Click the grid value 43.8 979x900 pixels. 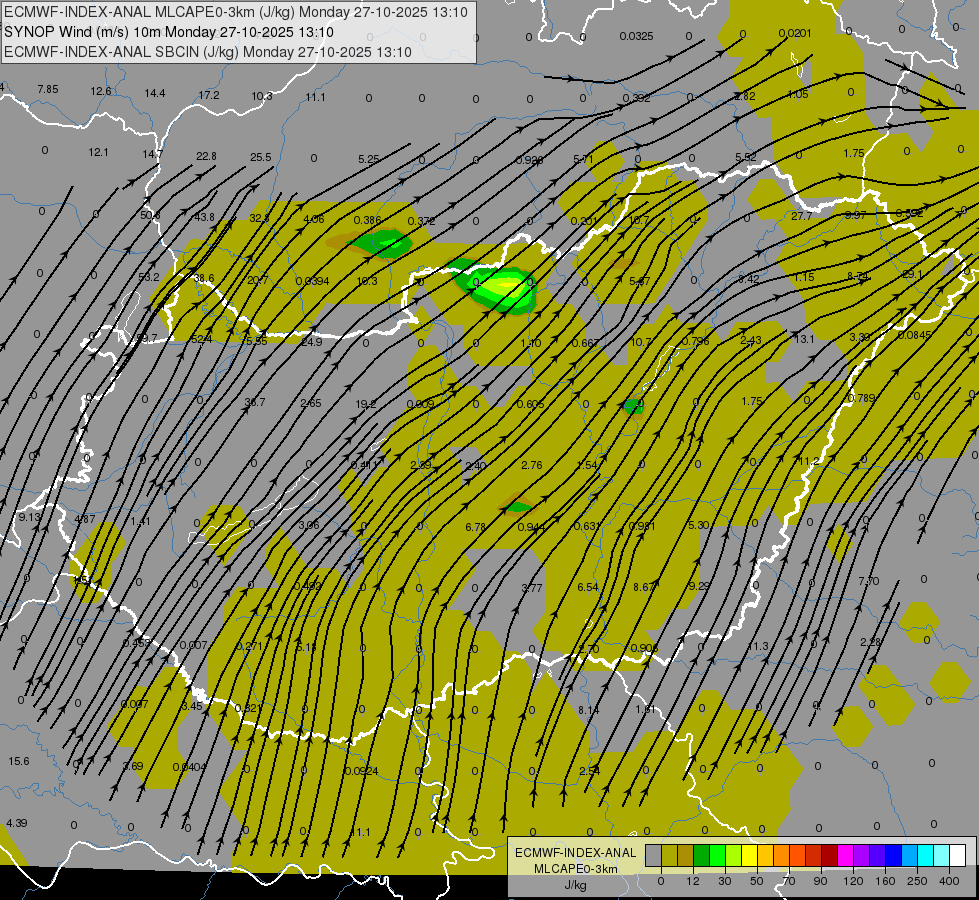point(204,217)
